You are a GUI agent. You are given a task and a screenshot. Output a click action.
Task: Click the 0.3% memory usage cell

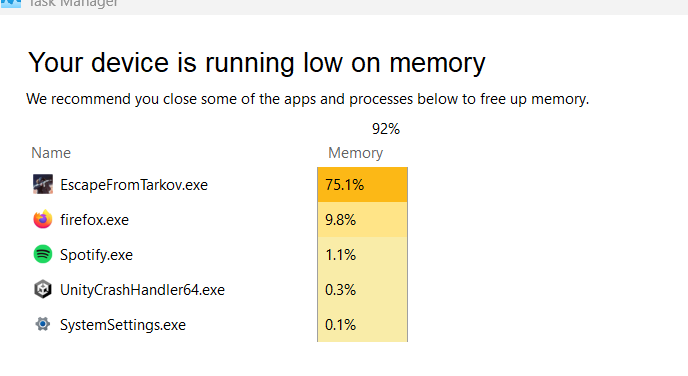(x=362, y=290)
